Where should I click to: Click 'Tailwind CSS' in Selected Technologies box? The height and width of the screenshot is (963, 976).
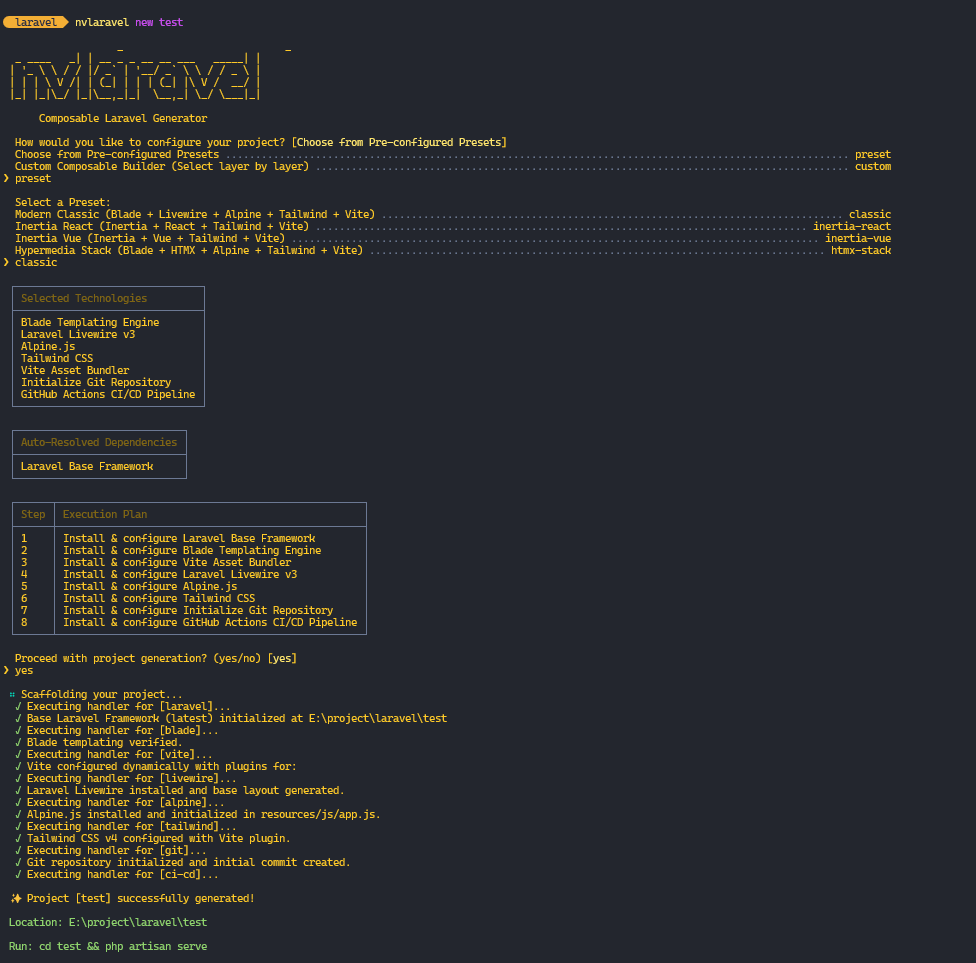pyautogui.click(x=57, y=358)
